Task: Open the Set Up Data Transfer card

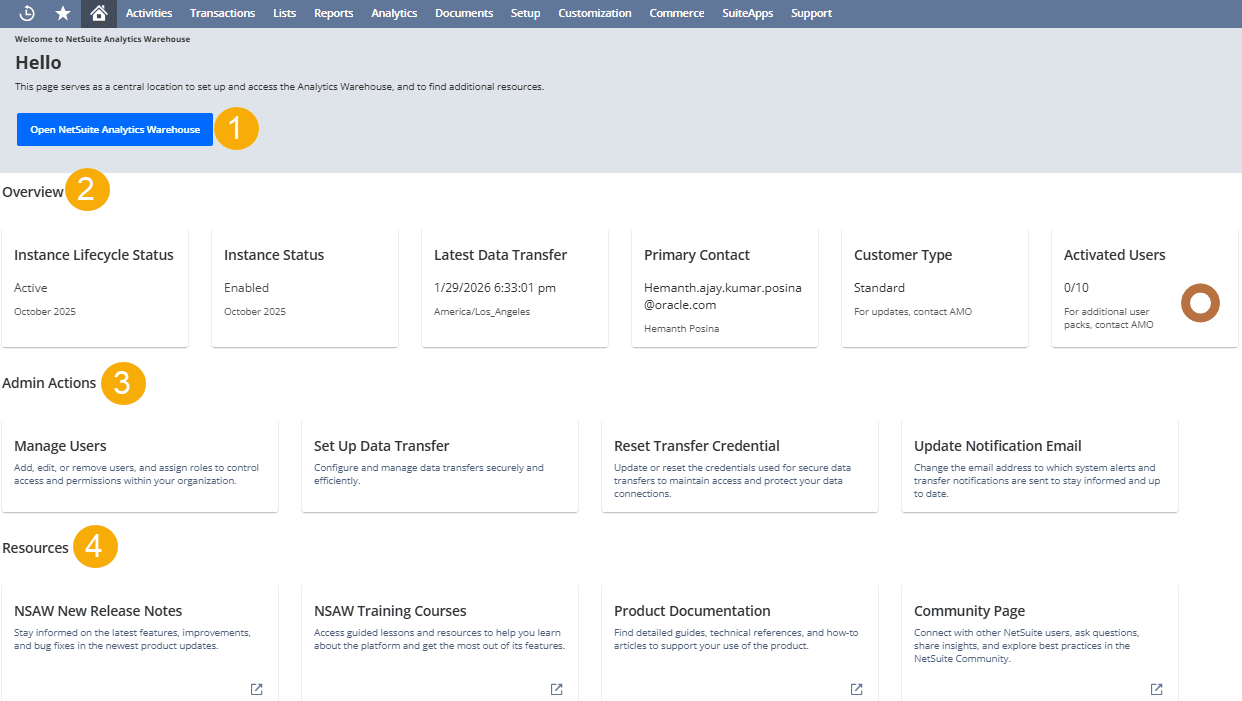Action: click(x=440, y=465)
